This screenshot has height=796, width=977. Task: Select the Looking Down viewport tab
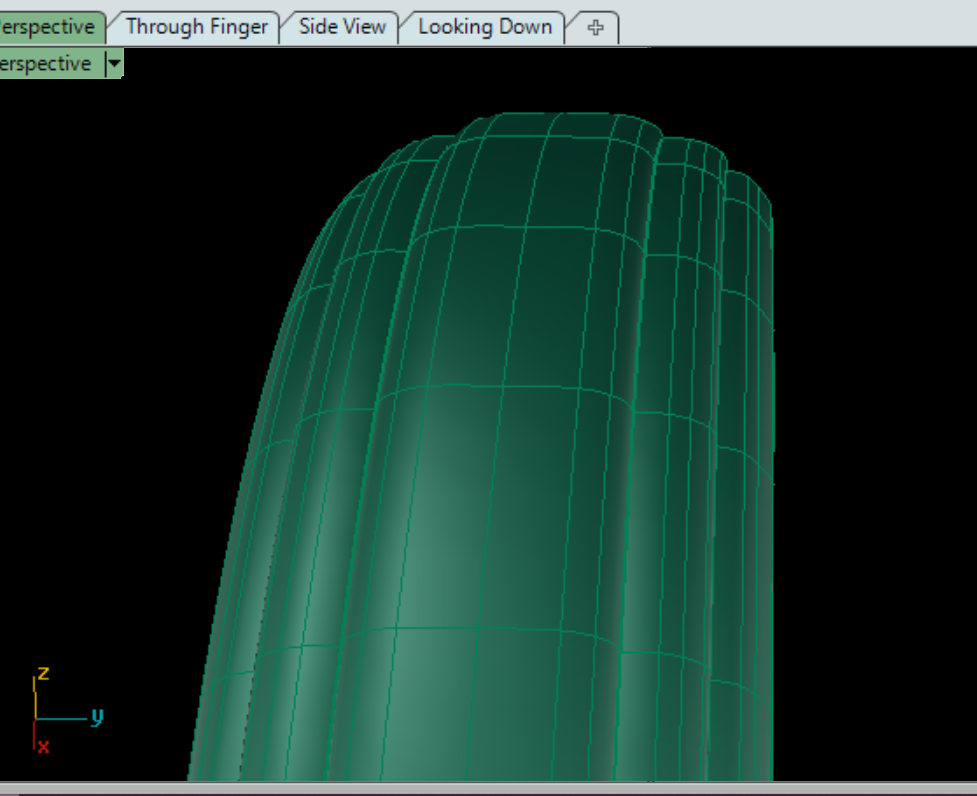pyautogui.click(x=485, y=27)
